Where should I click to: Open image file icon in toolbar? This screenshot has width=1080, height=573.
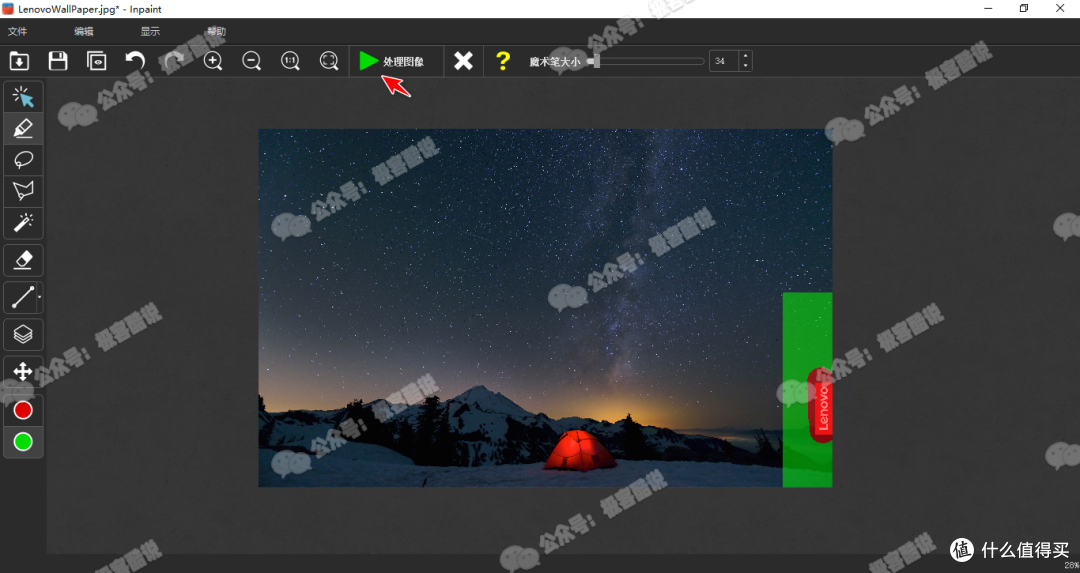19,61
